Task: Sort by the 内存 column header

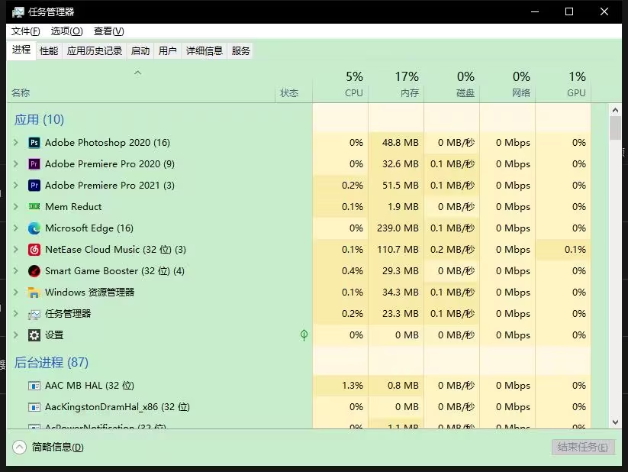Action: click(x=396, y=84)
